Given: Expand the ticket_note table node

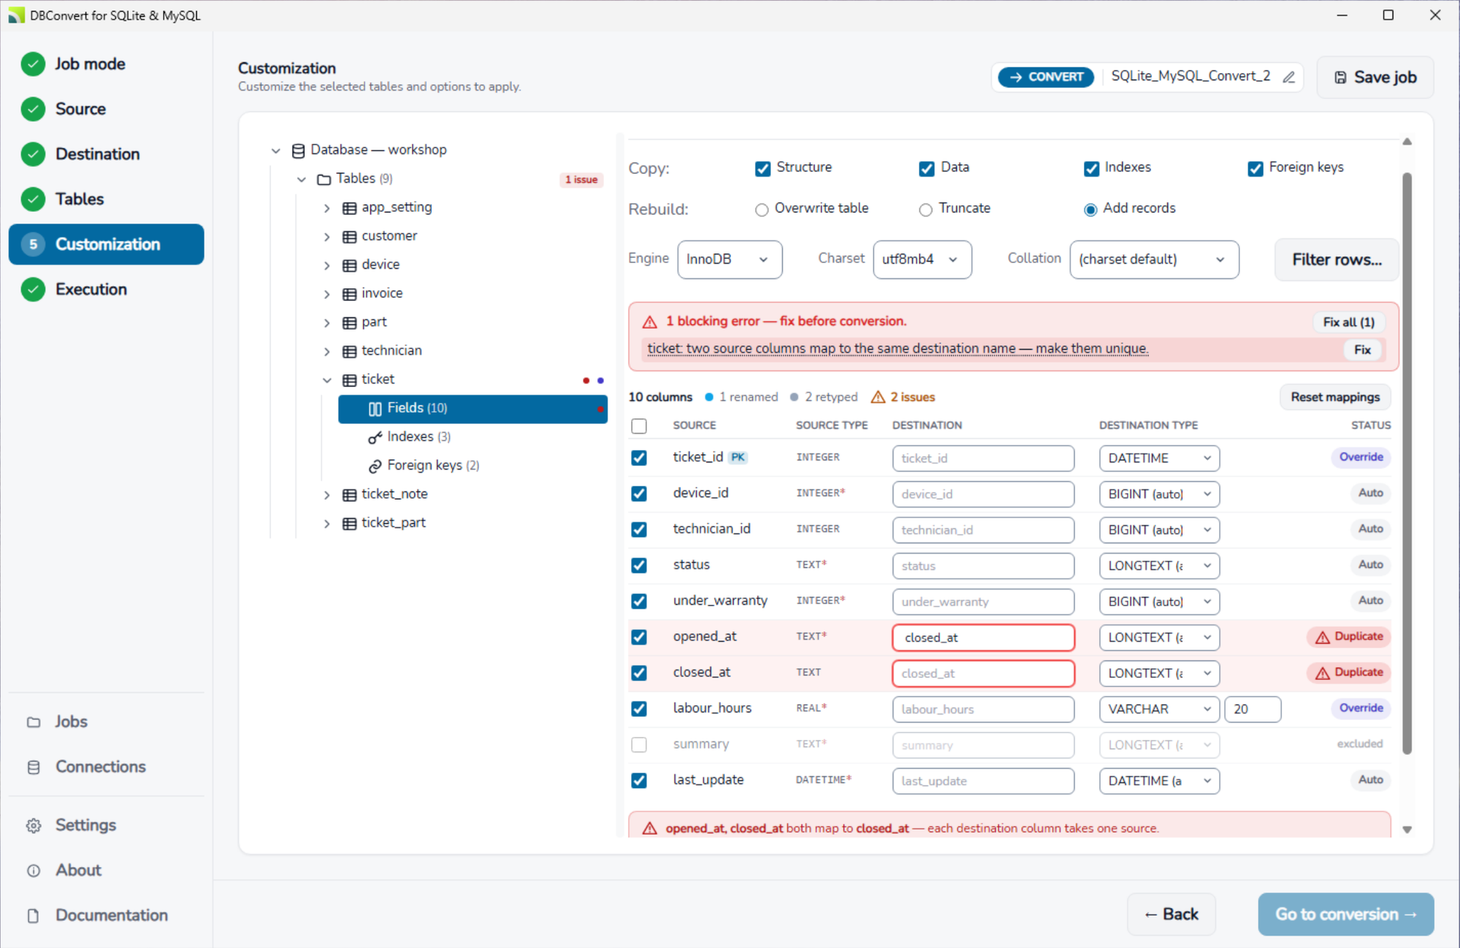Looking at the screenshot, I should pos(327,495).
